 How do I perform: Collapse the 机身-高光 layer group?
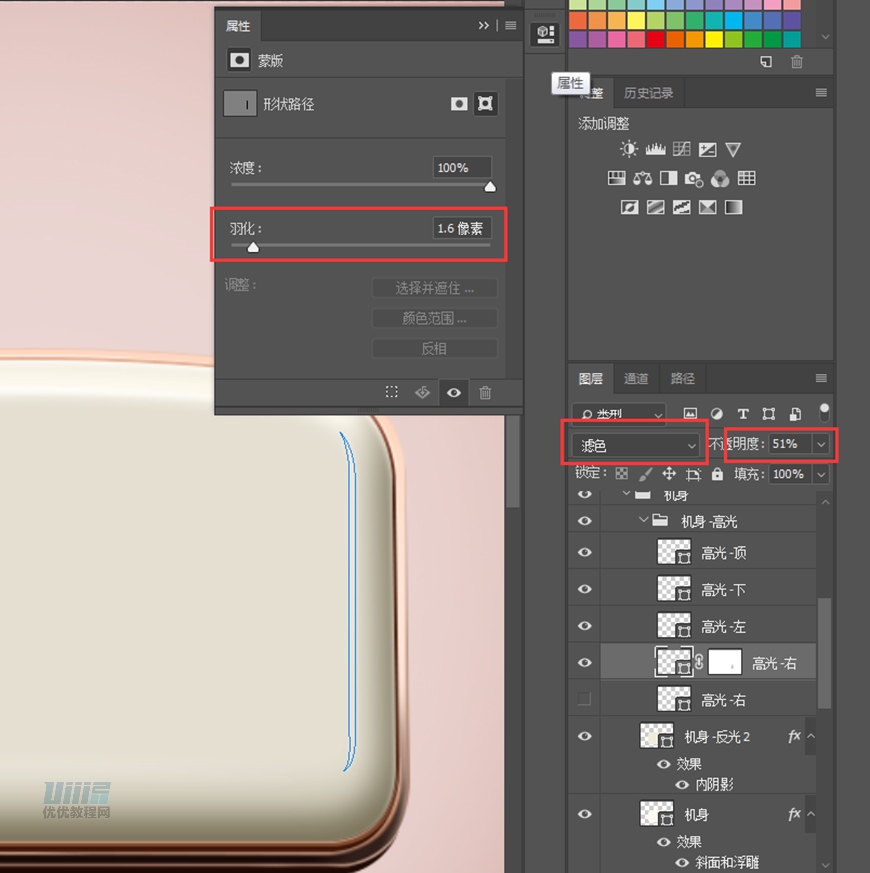point(644,521)
